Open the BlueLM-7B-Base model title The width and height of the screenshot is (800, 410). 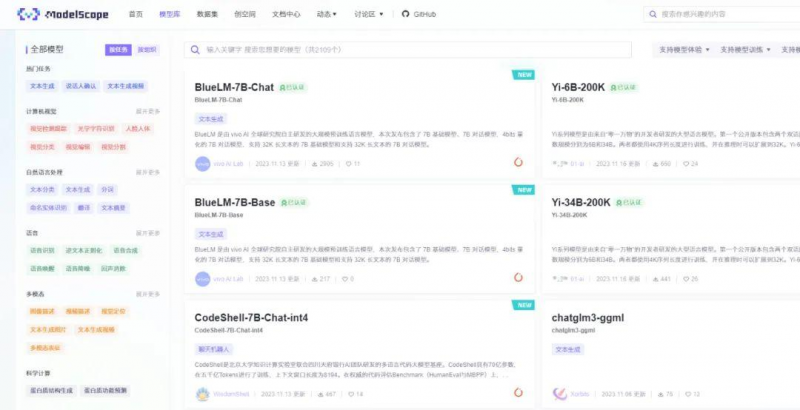pyautogui.click(x=235, y=202)
